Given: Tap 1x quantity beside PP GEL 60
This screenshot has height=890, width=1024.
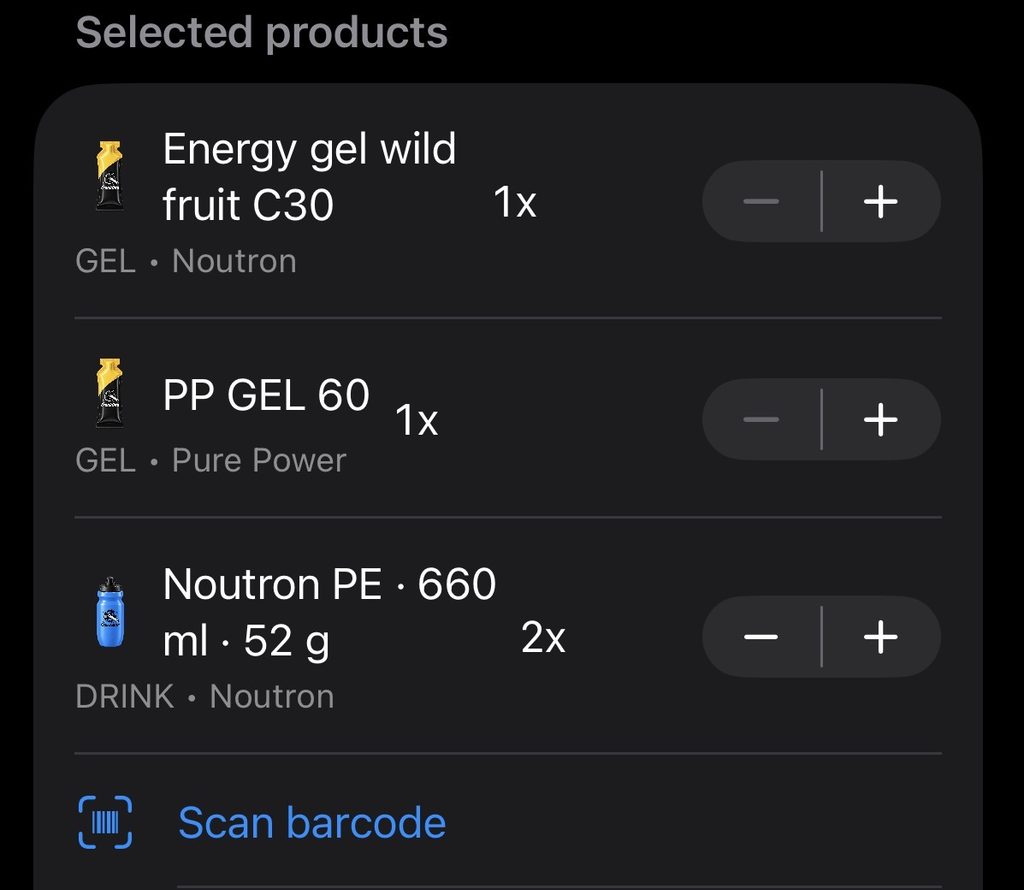Looking at the screenshot, I should 417,419.
